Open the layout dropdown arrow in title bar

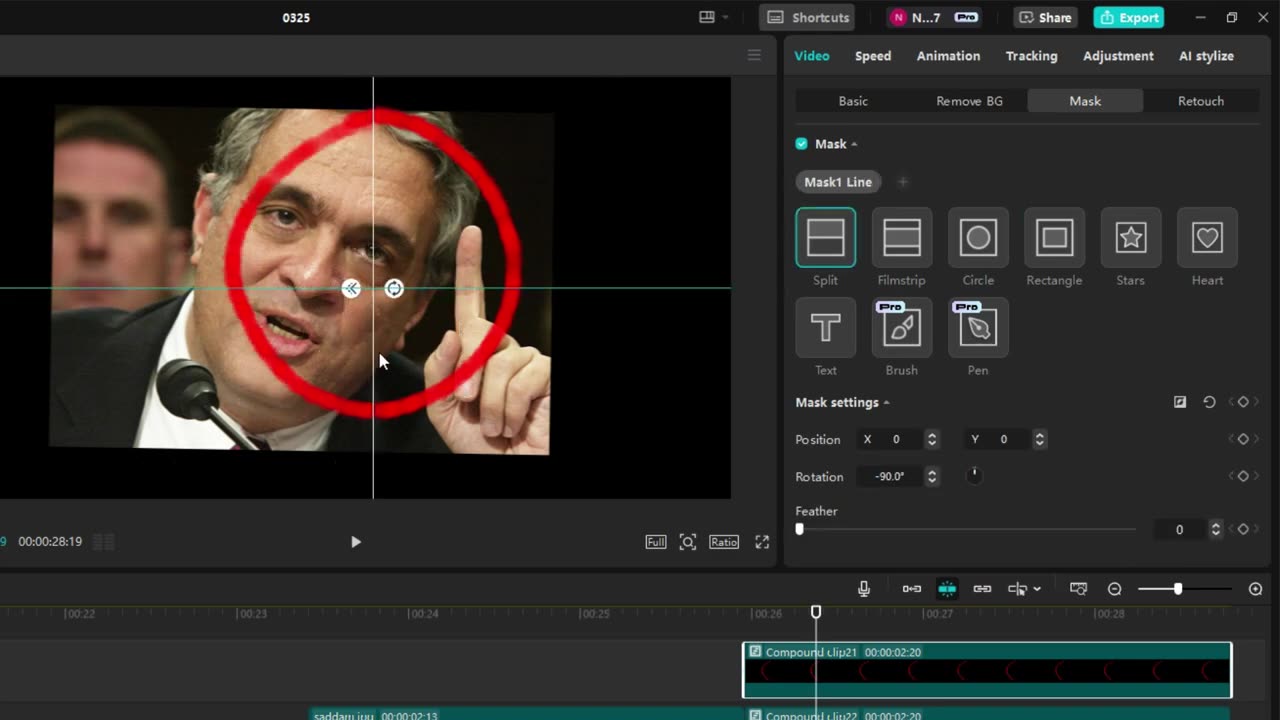(x=725, y=17)
